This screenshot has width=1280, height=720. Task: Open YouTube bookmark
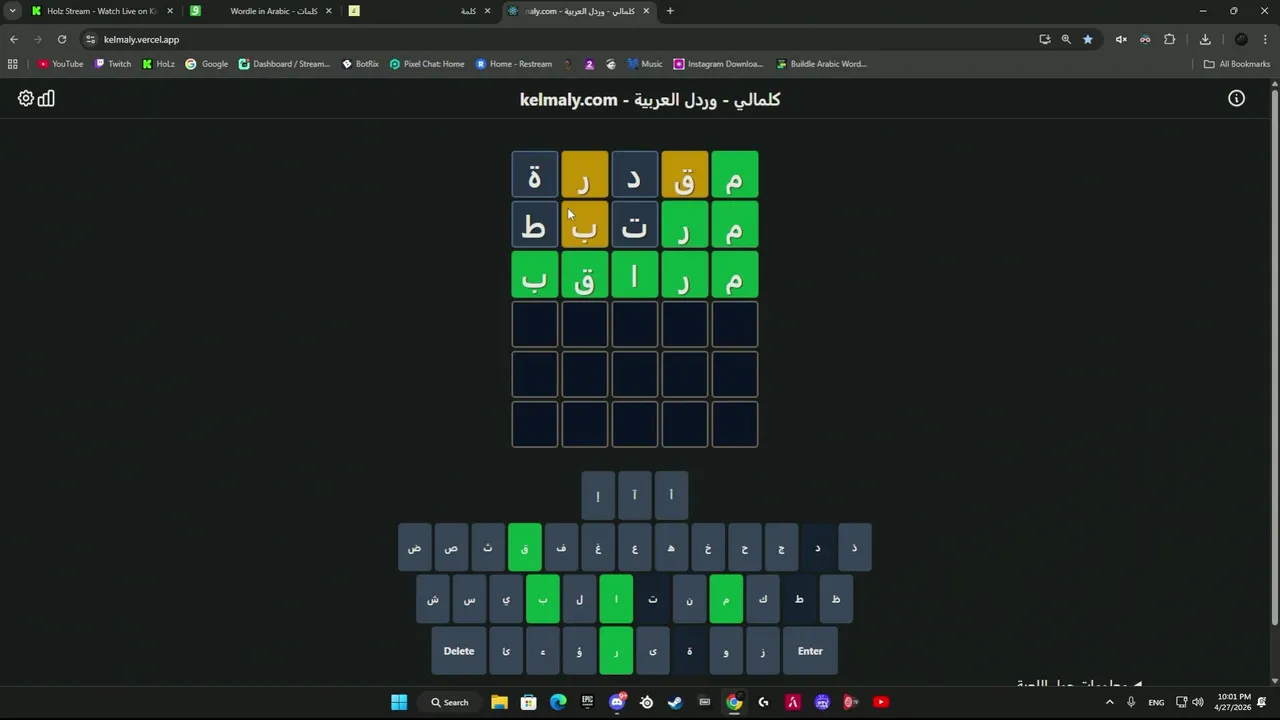coord(60,64)
